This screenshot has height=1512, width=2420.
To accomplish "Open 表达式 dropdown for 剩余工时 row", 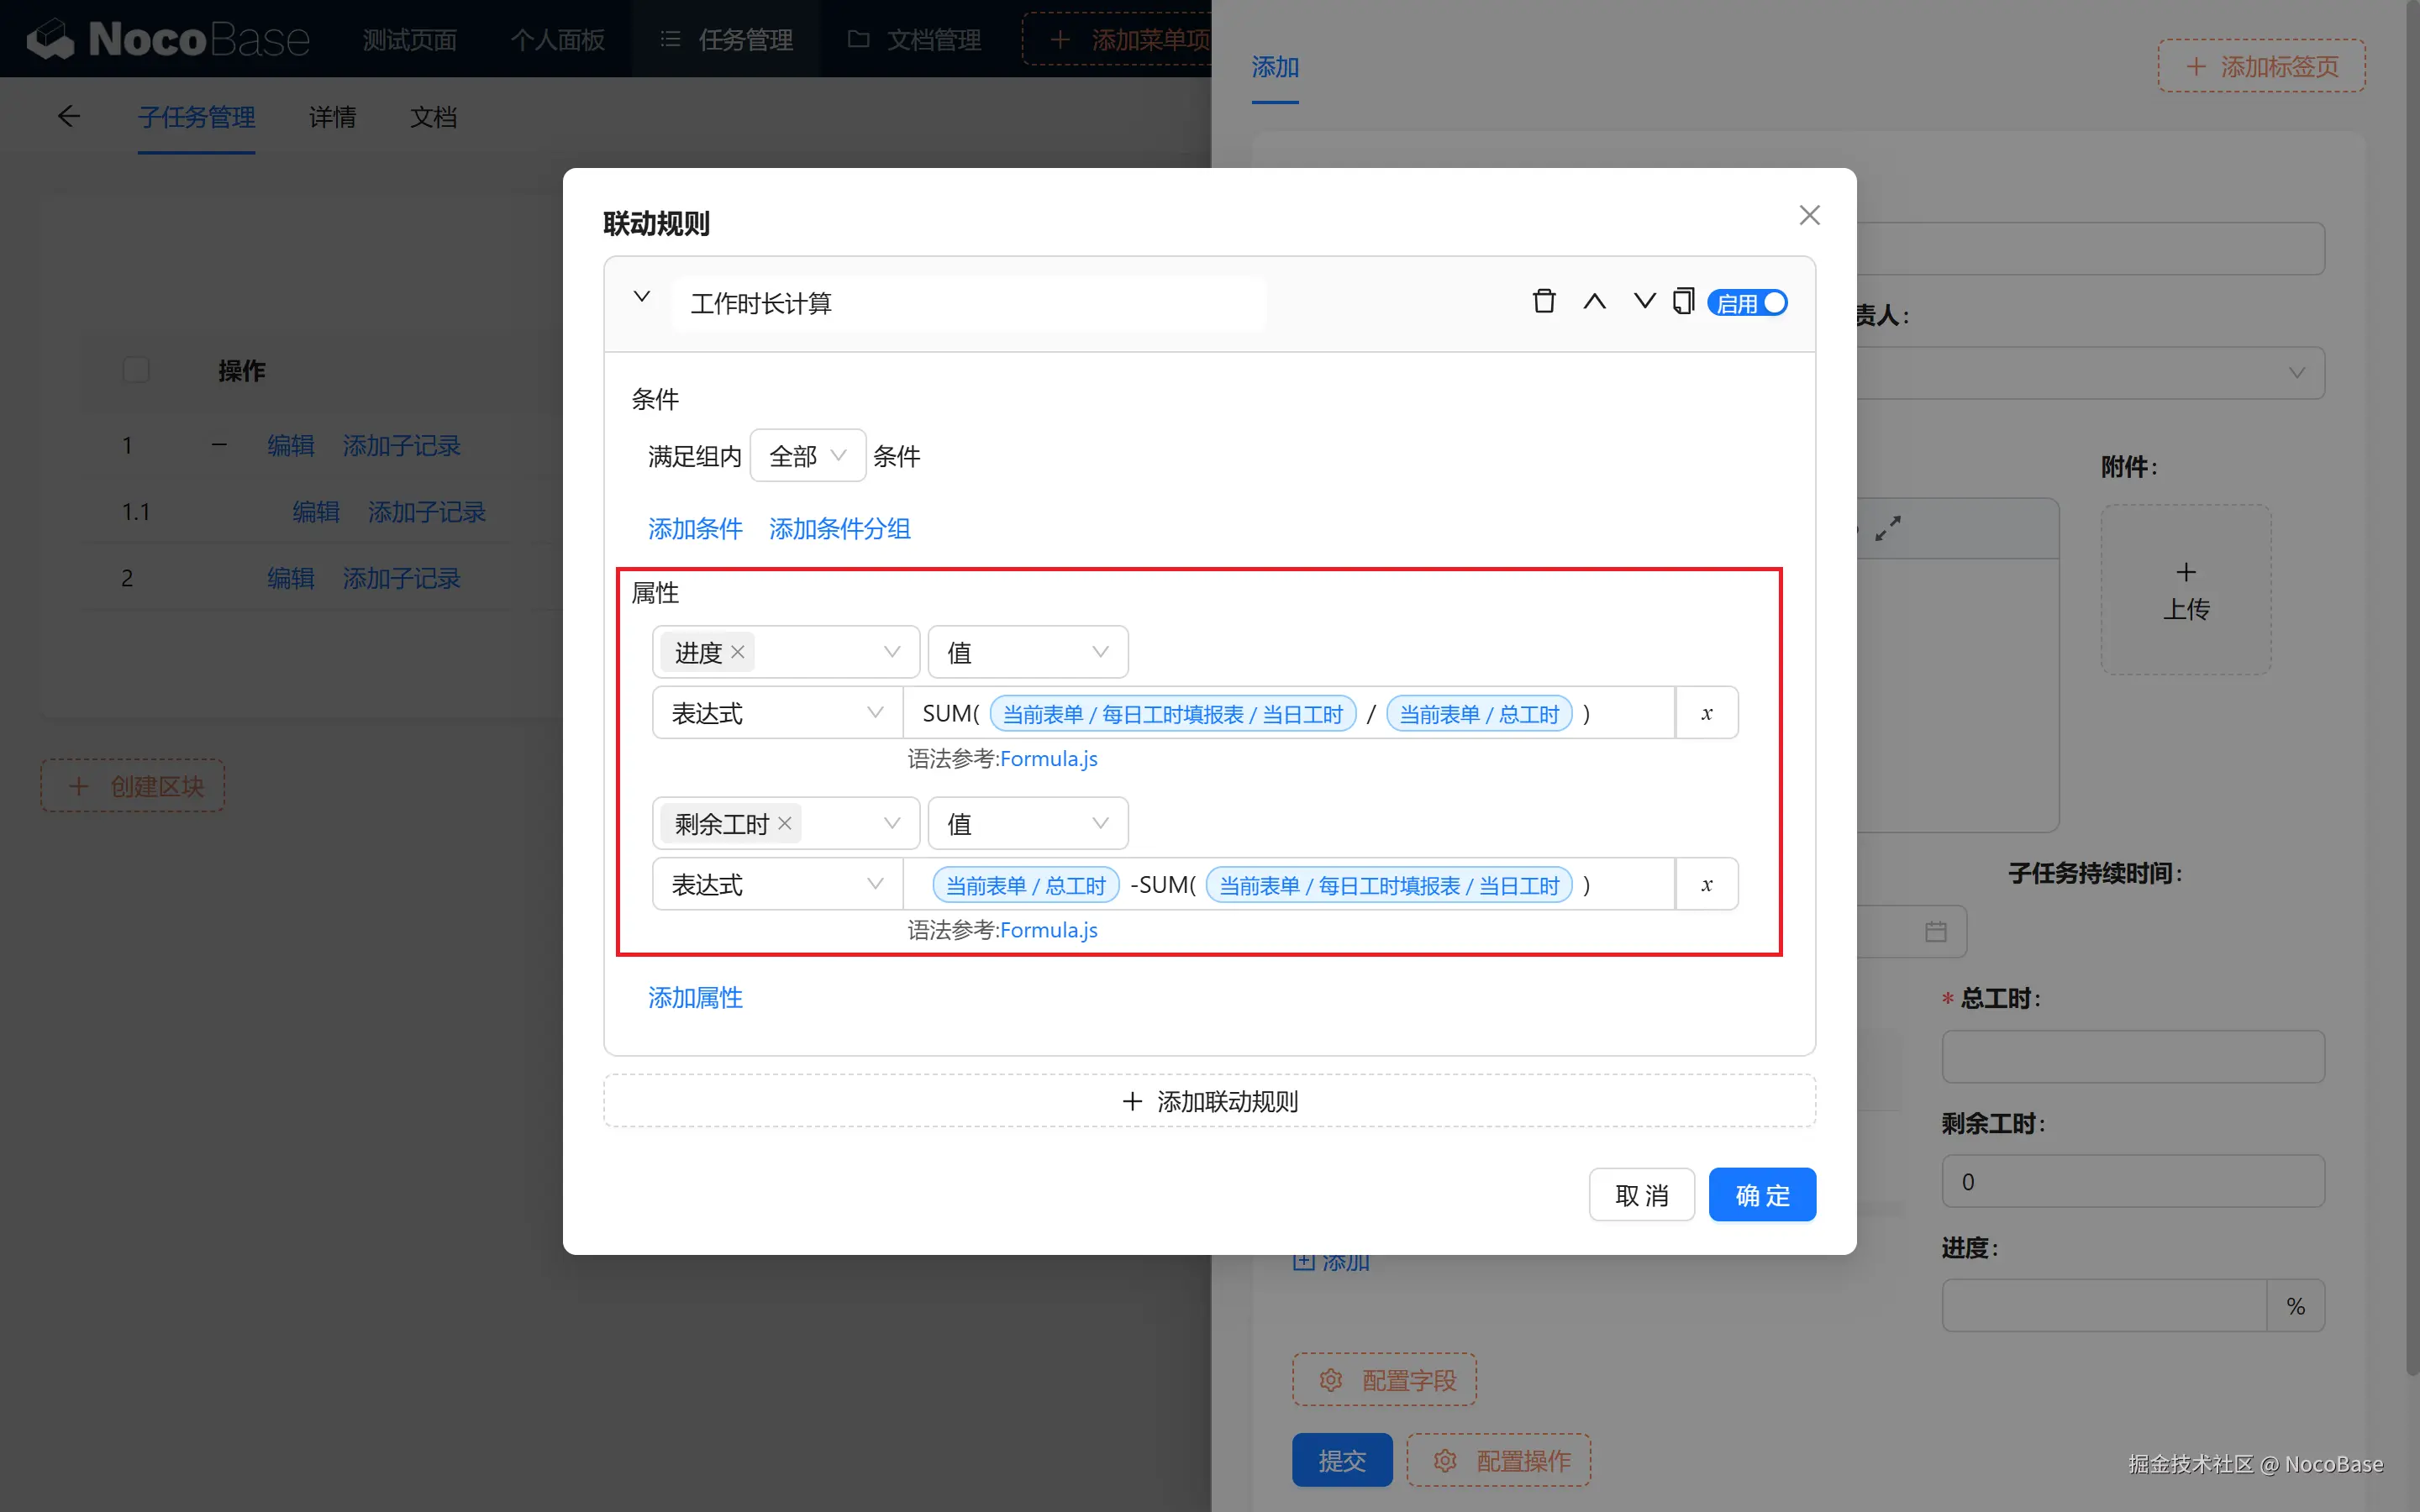I will coord(777,884).
